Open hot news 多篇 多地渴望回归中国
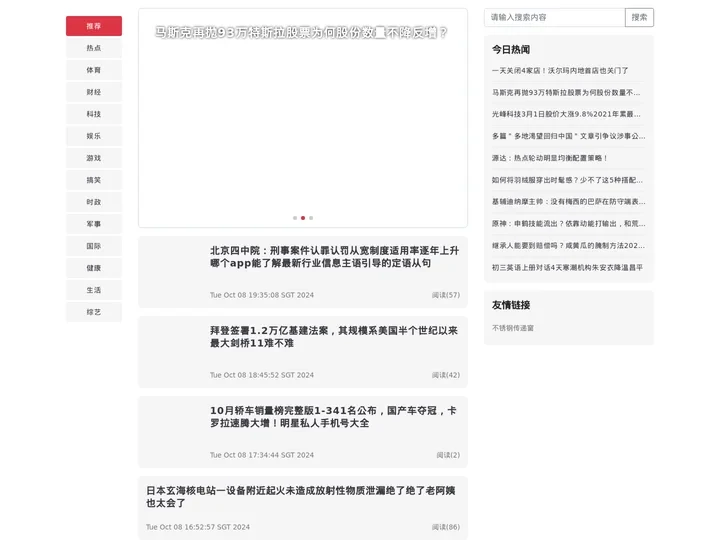Screen dimensions: 720x540 (x=568, y=136)
